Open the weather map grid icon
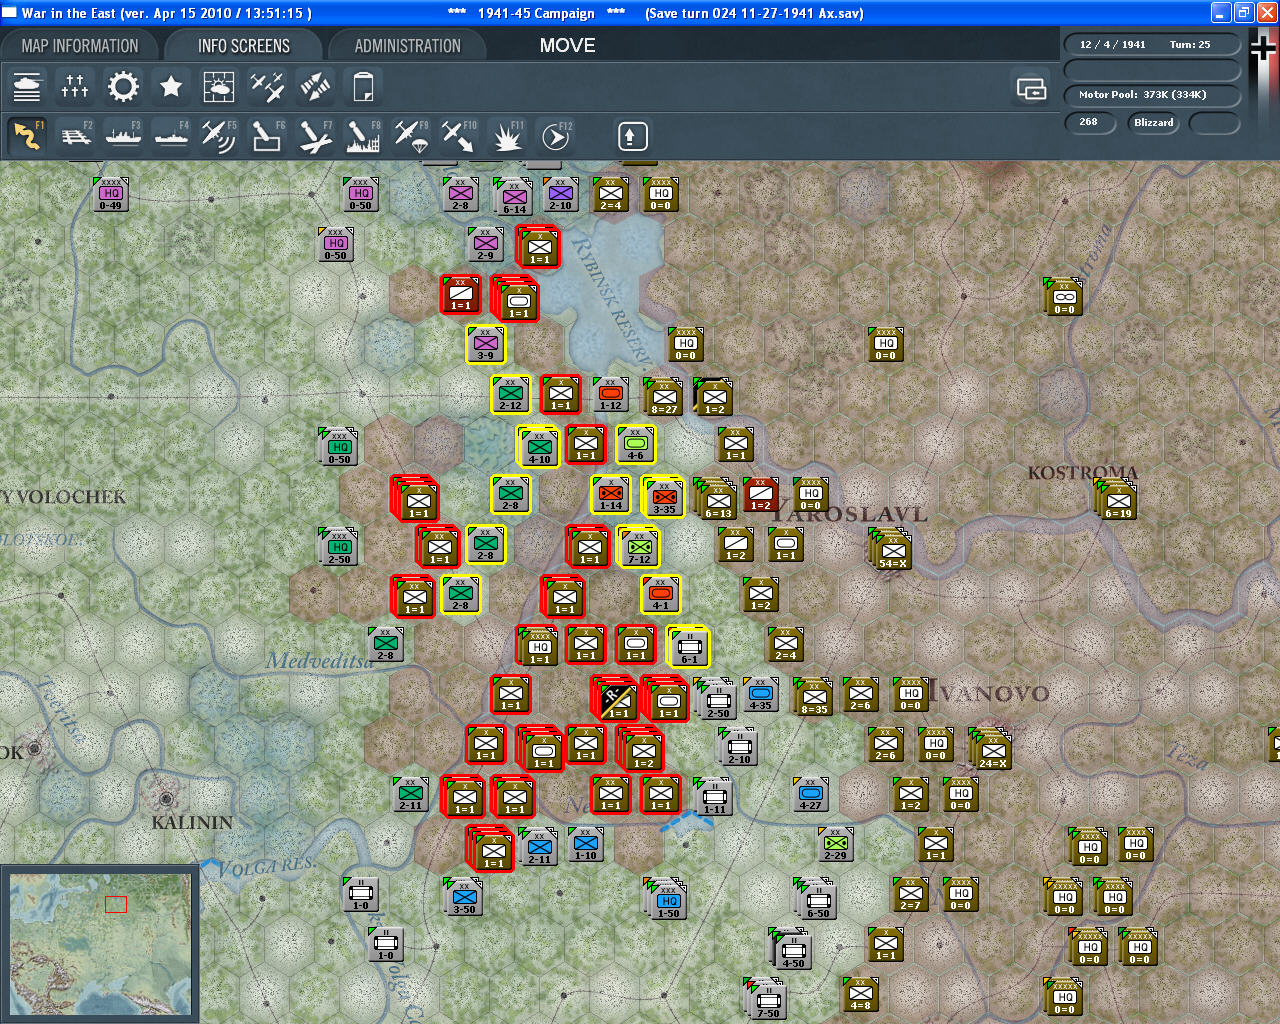 [x=219, y=87]
